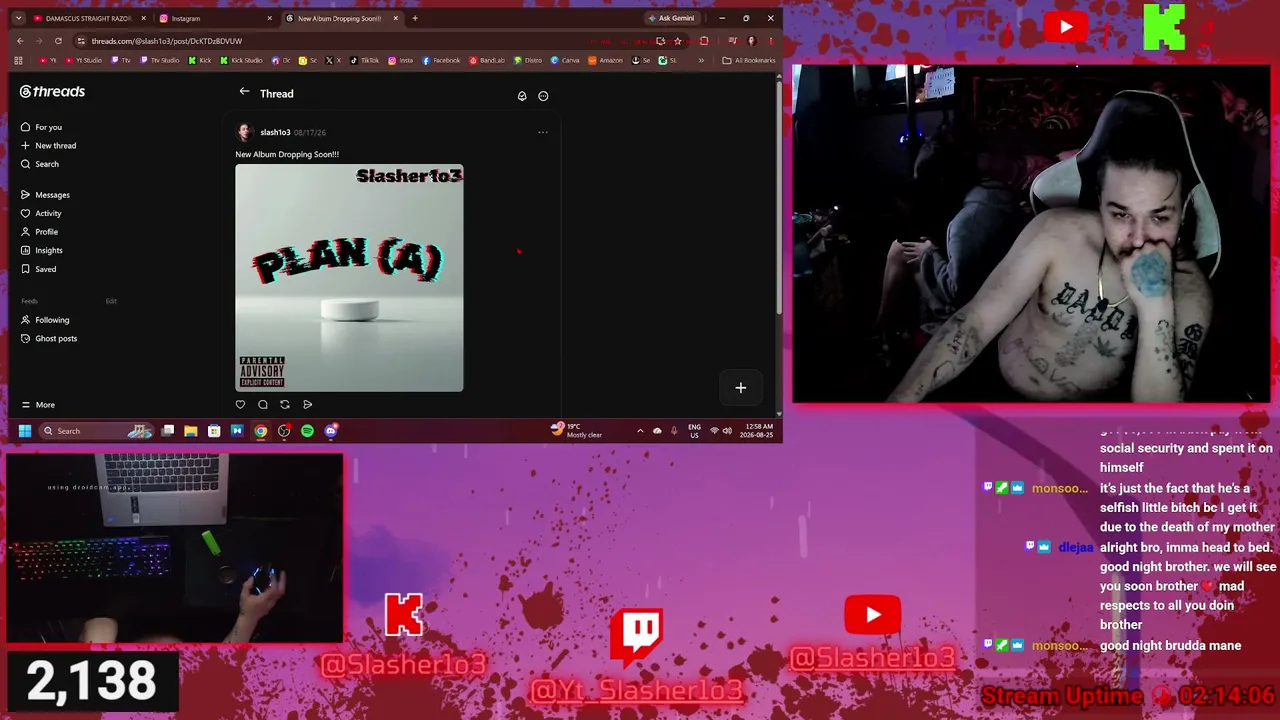
Task: Click the bell notification icon on Thread header
Action: [522, 96]
